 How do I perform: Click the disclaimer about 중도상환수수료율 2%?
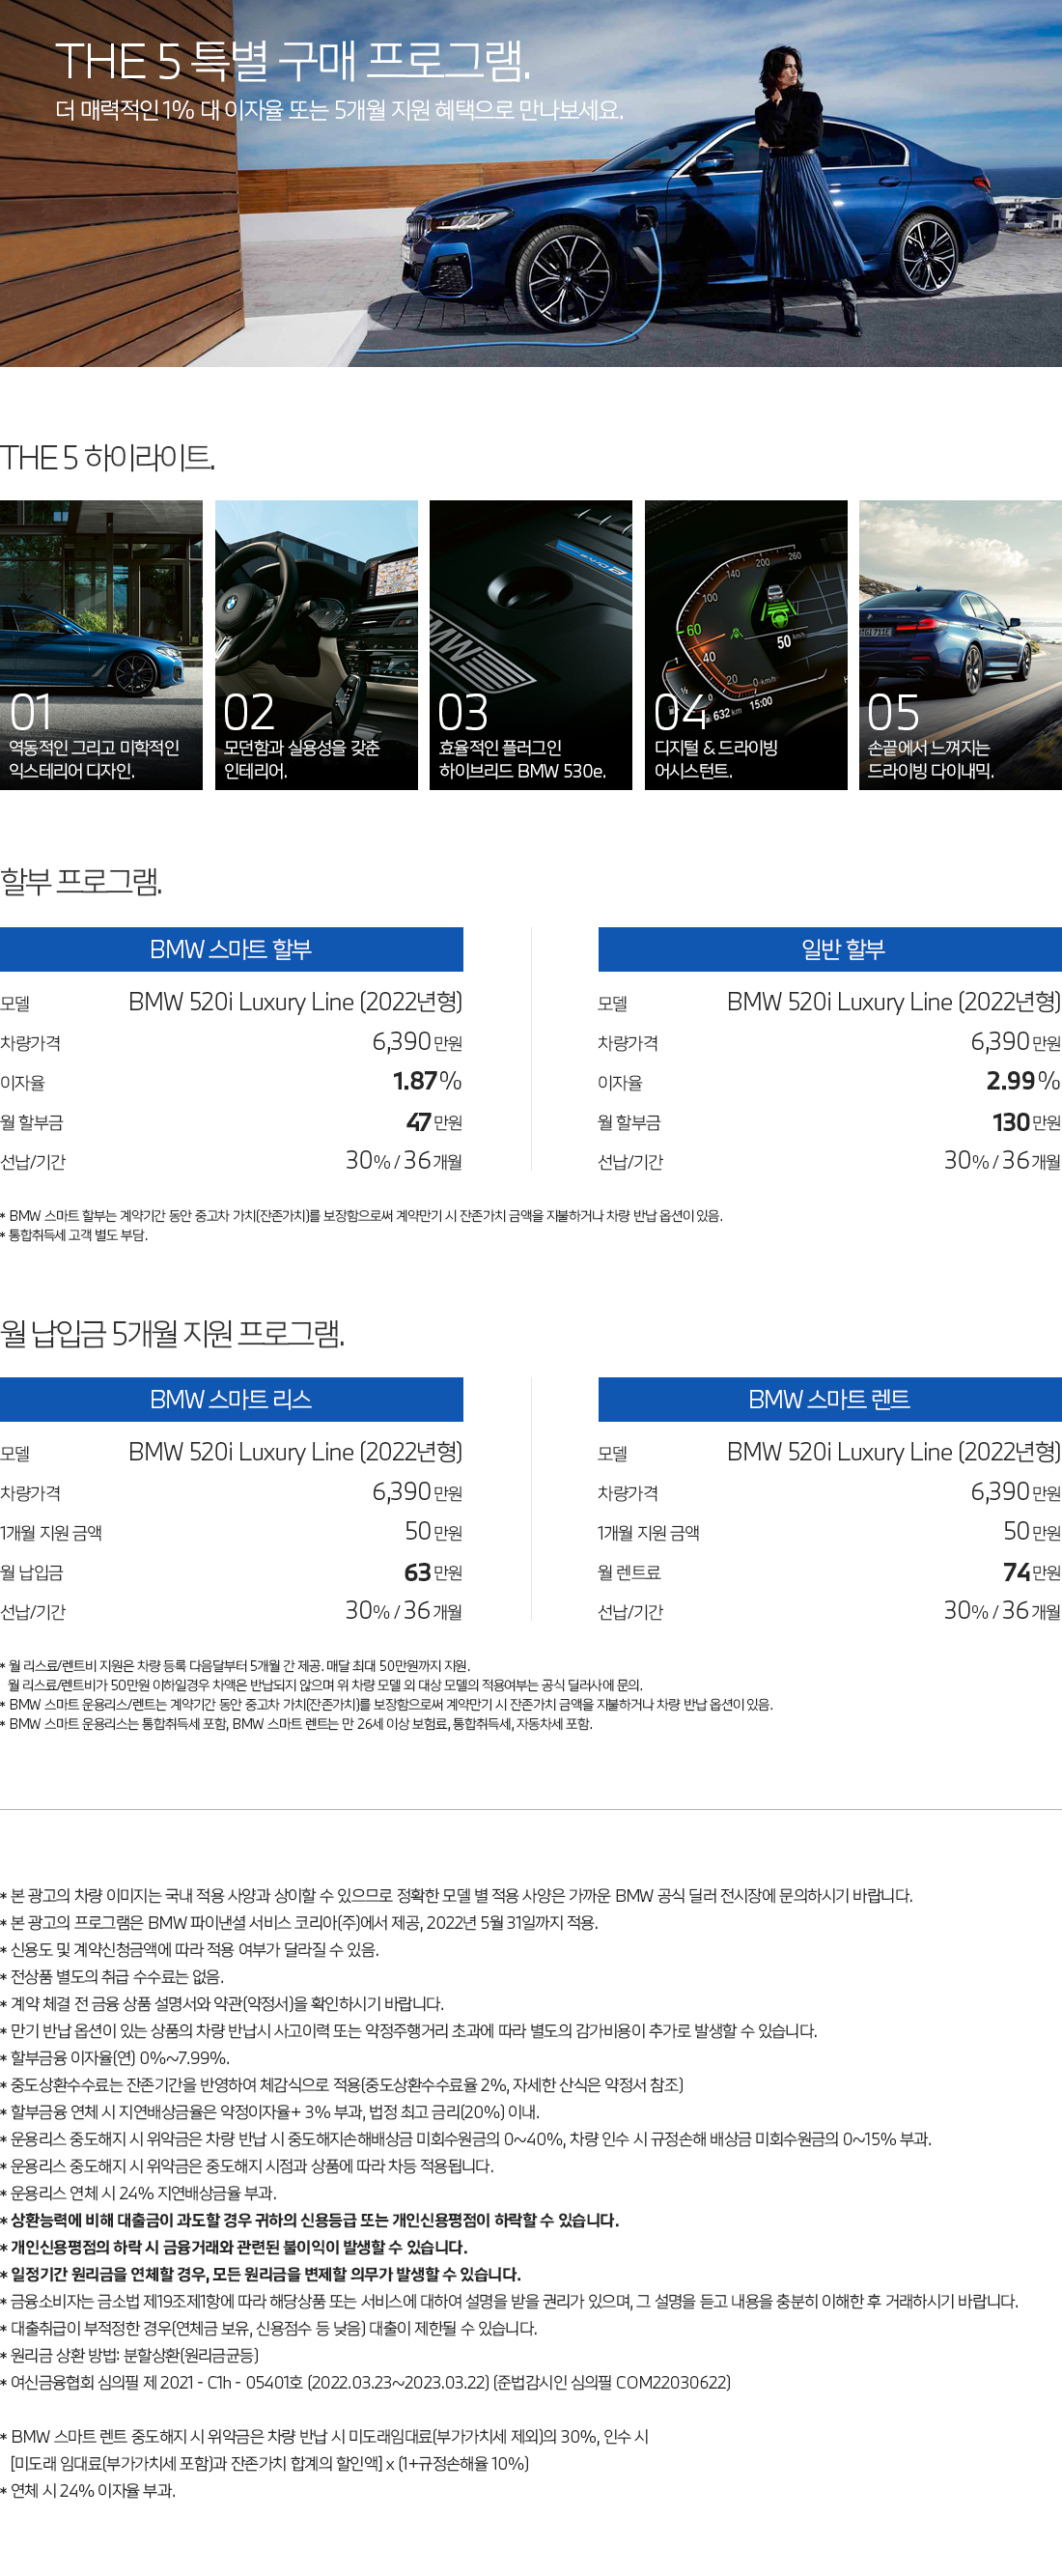tap(342, 2084)
